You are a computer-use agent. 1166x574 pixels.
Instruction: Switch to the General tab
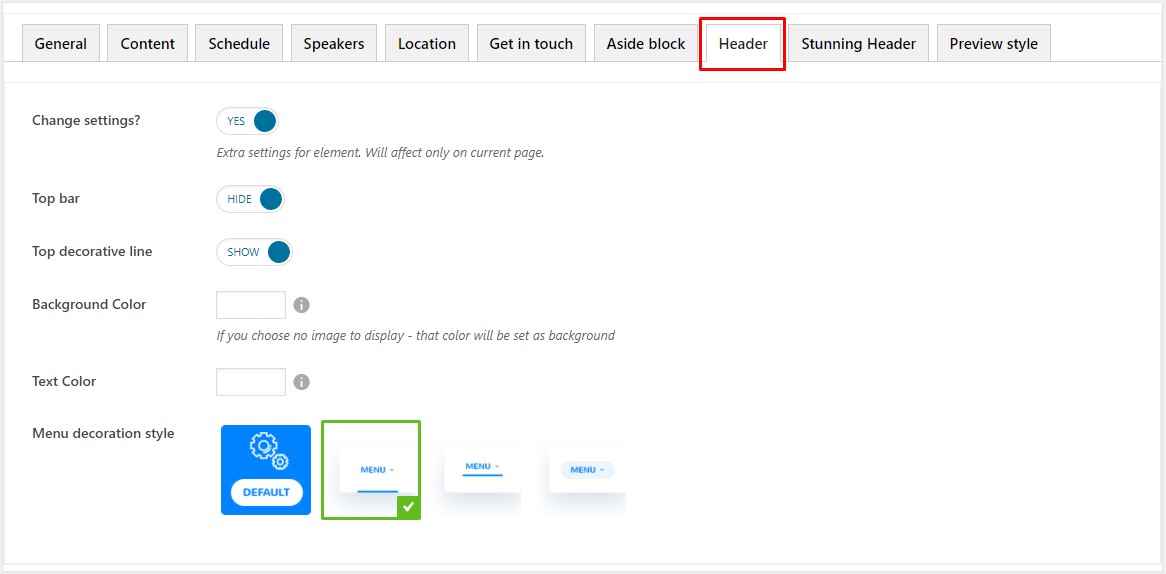61,44
